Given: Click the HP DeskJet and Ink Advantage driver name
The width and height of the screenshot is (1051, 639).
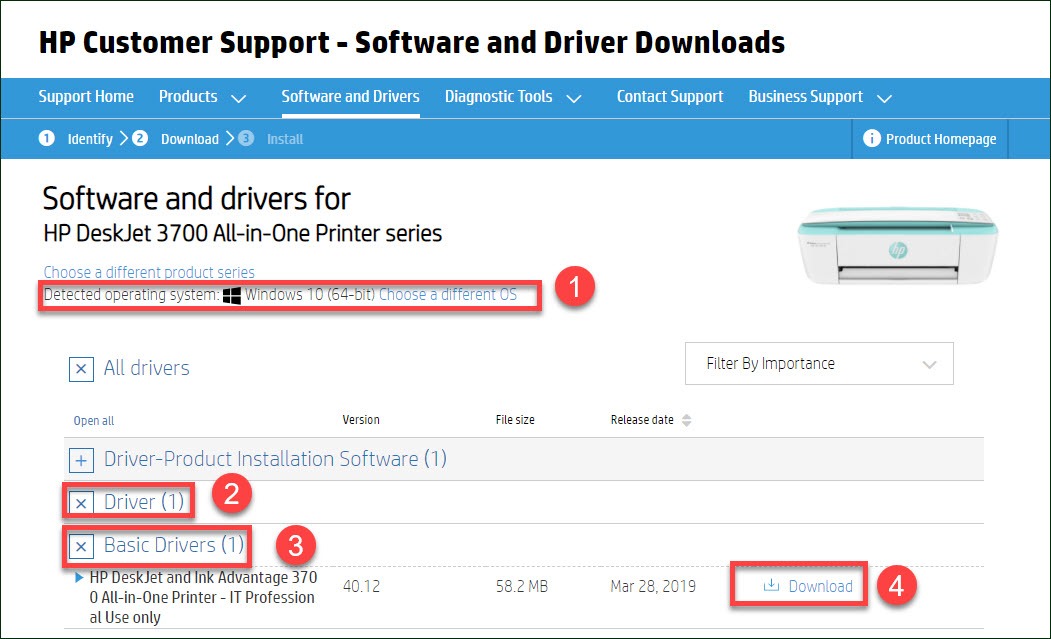Looking at the screenshot, I should coord(203,597).
